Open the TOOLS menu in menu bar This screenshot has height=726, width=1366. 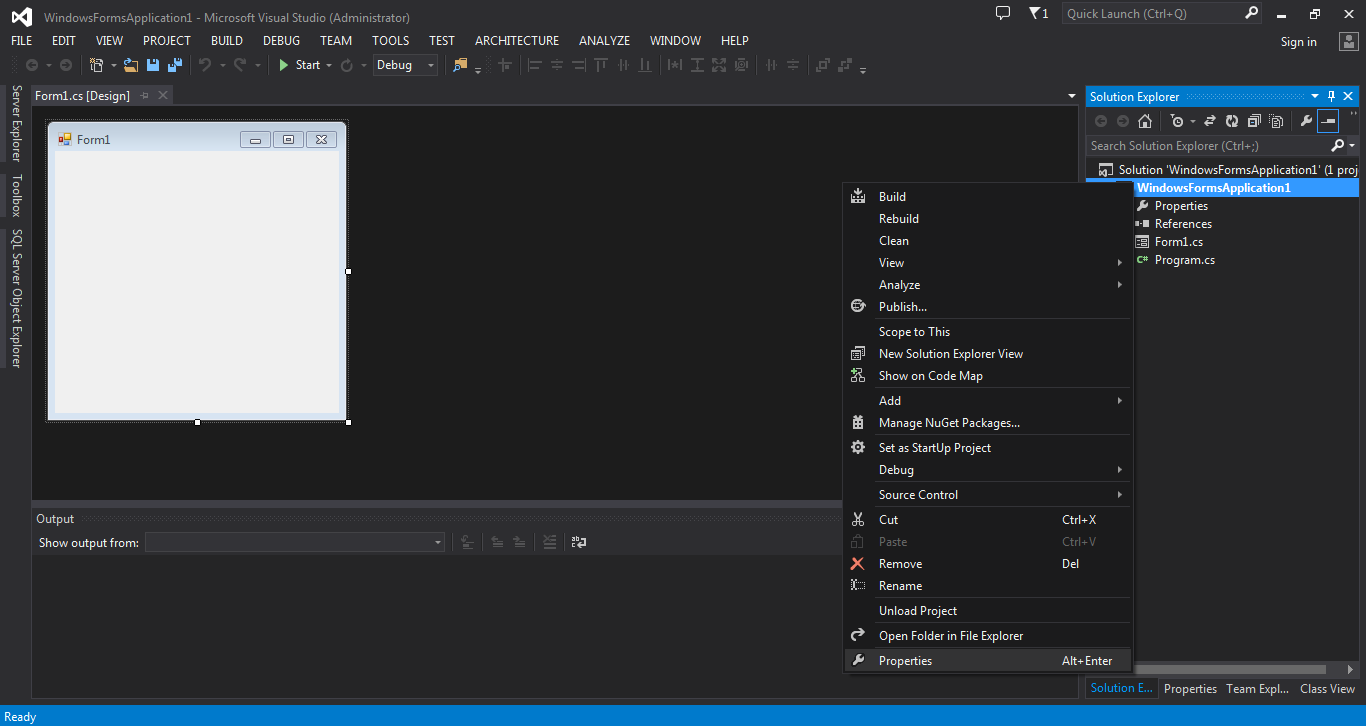tap(391, 41)
